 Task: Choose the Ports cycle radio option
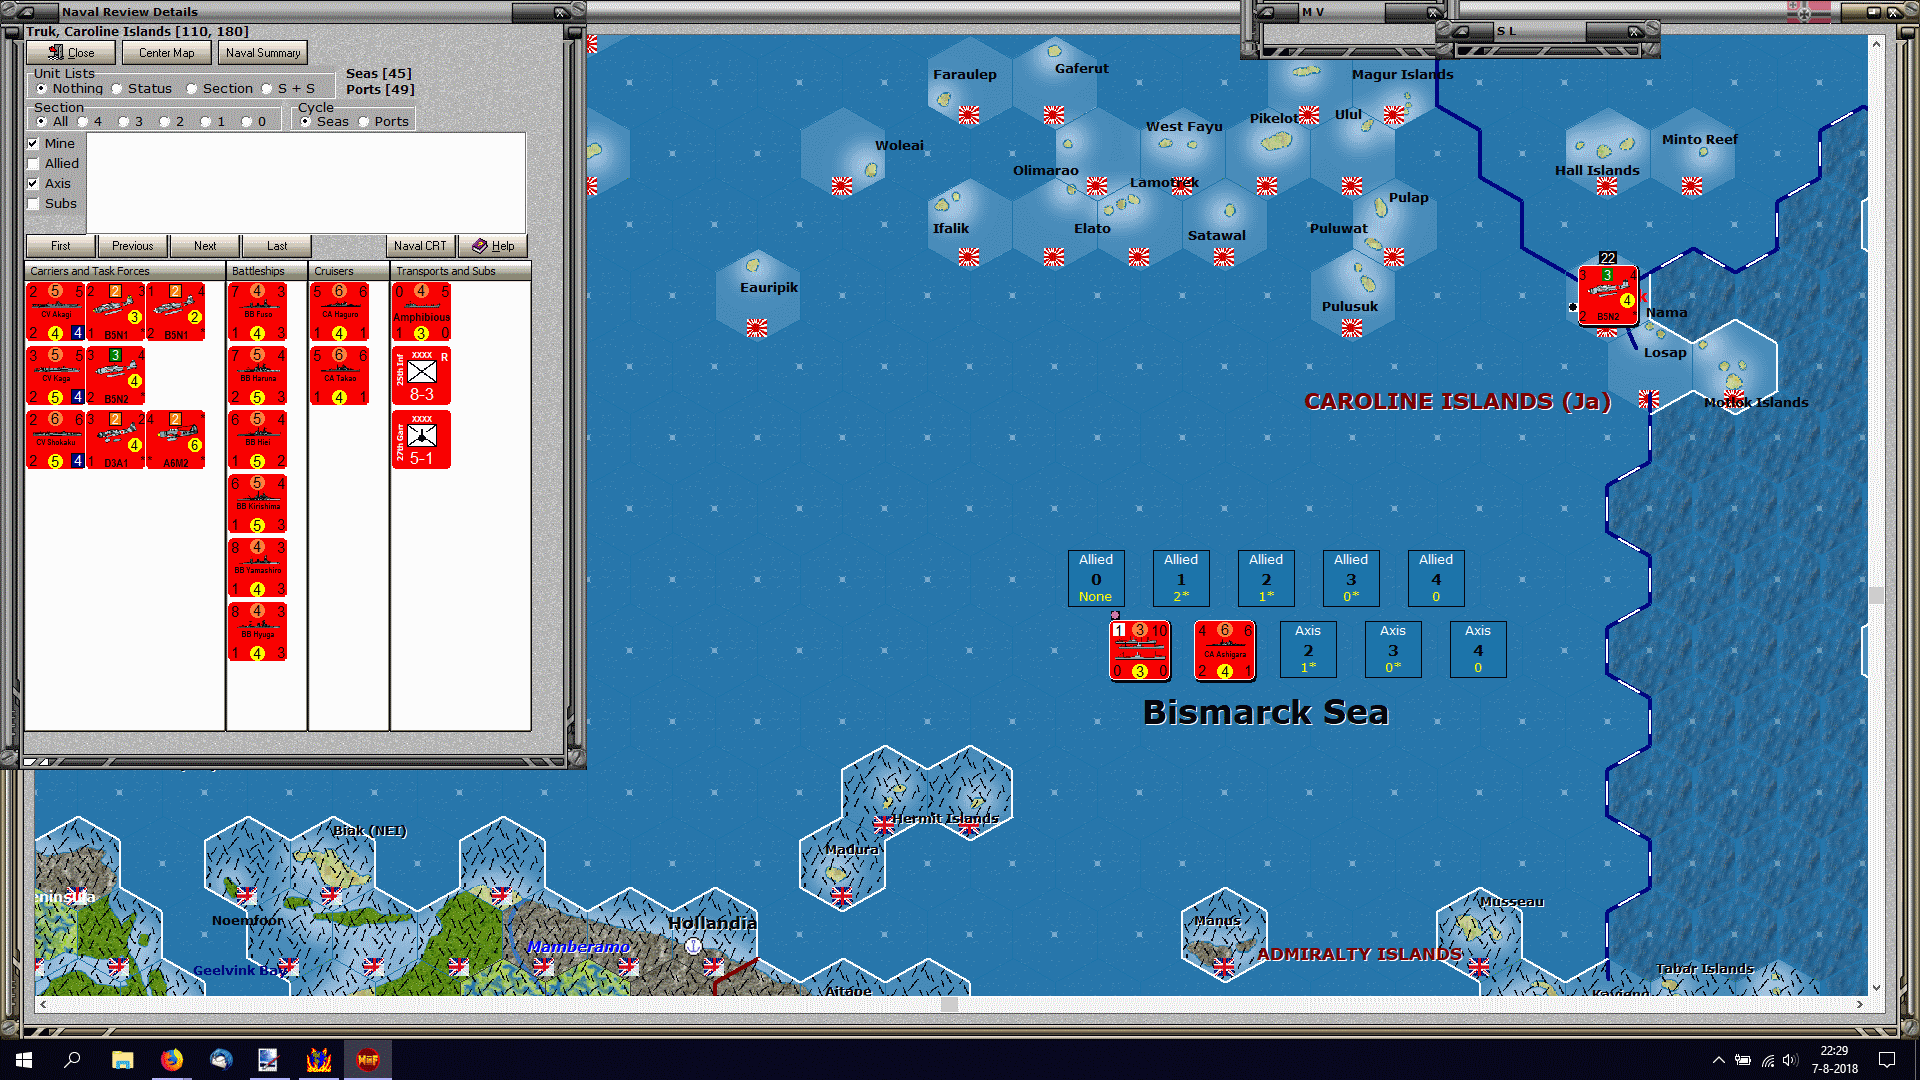[364, 122]
